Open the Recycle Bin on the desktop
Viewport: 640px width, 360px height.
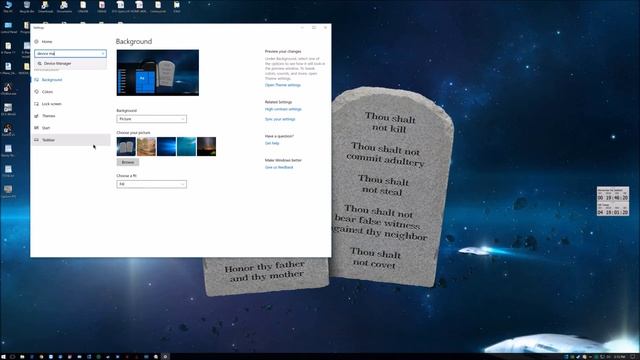tap(27, 7)
